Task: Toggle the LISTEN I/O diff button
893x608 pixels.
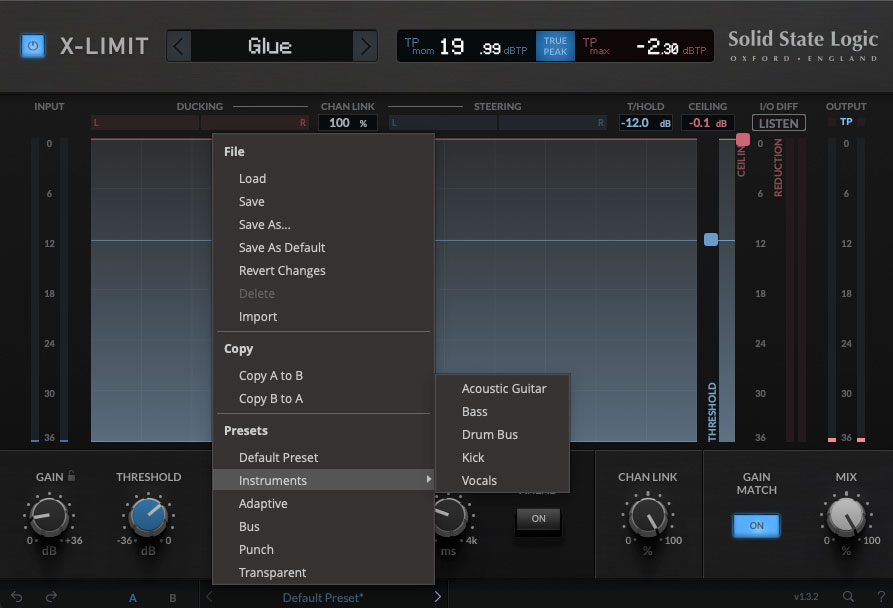Action: point(779,123)
